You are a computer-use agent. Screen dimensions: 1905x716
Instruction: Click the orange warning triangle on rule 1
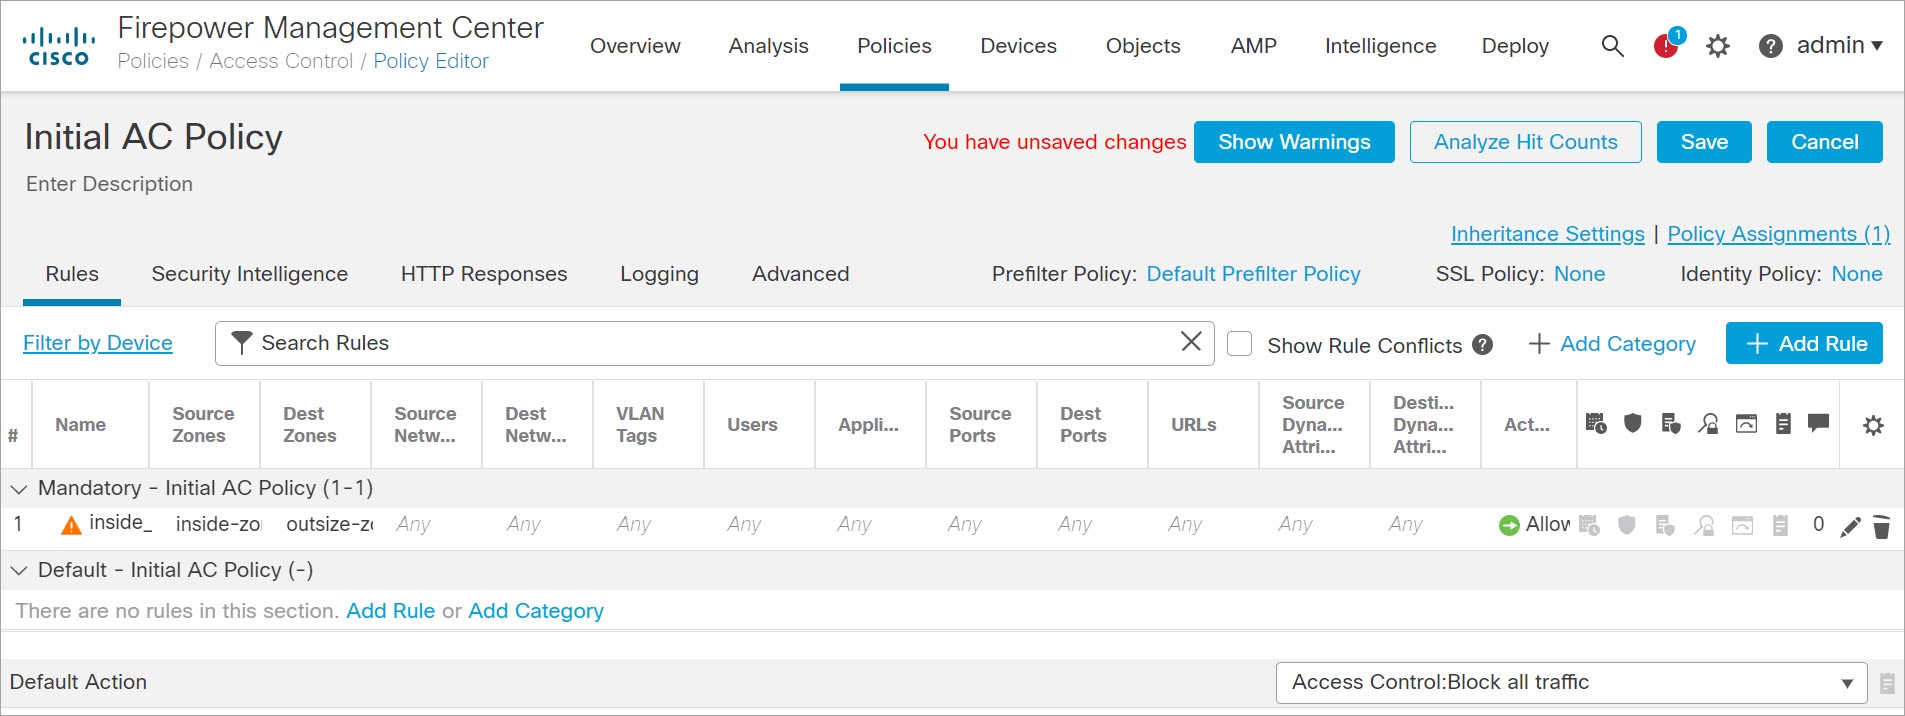(71, 525)
